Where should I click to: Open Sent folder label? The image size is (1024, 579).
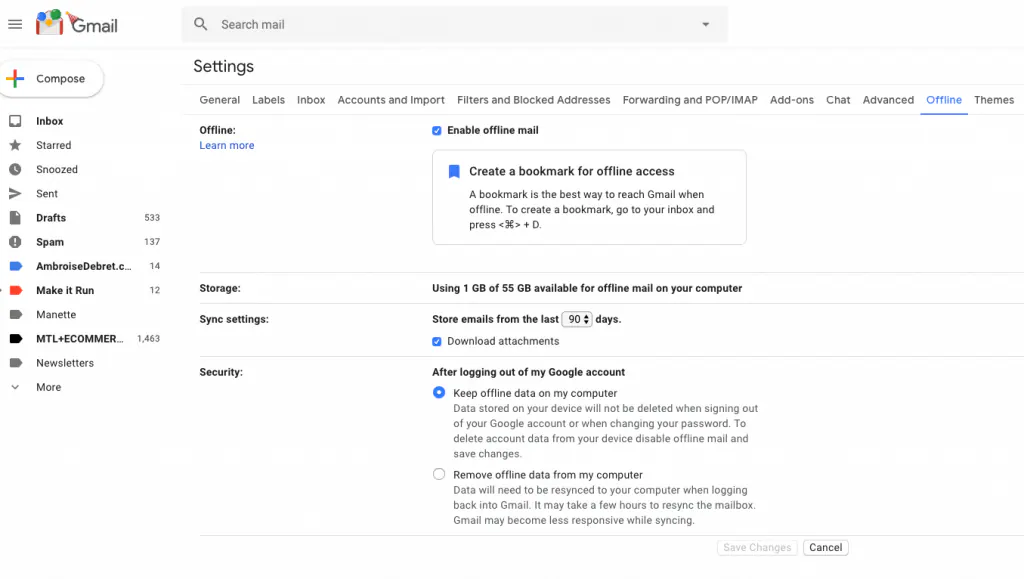tap(46, 193)
